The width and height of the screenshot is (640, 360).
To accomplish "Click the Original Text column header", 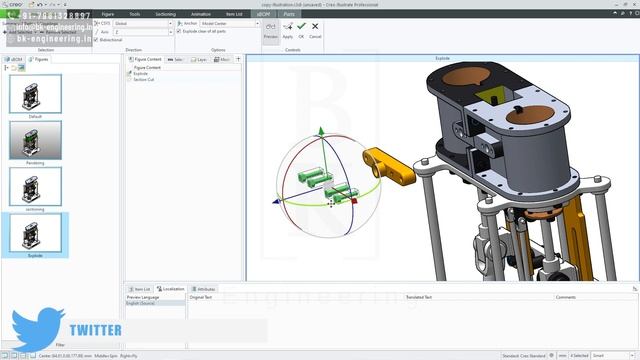I will pos(201,297).
